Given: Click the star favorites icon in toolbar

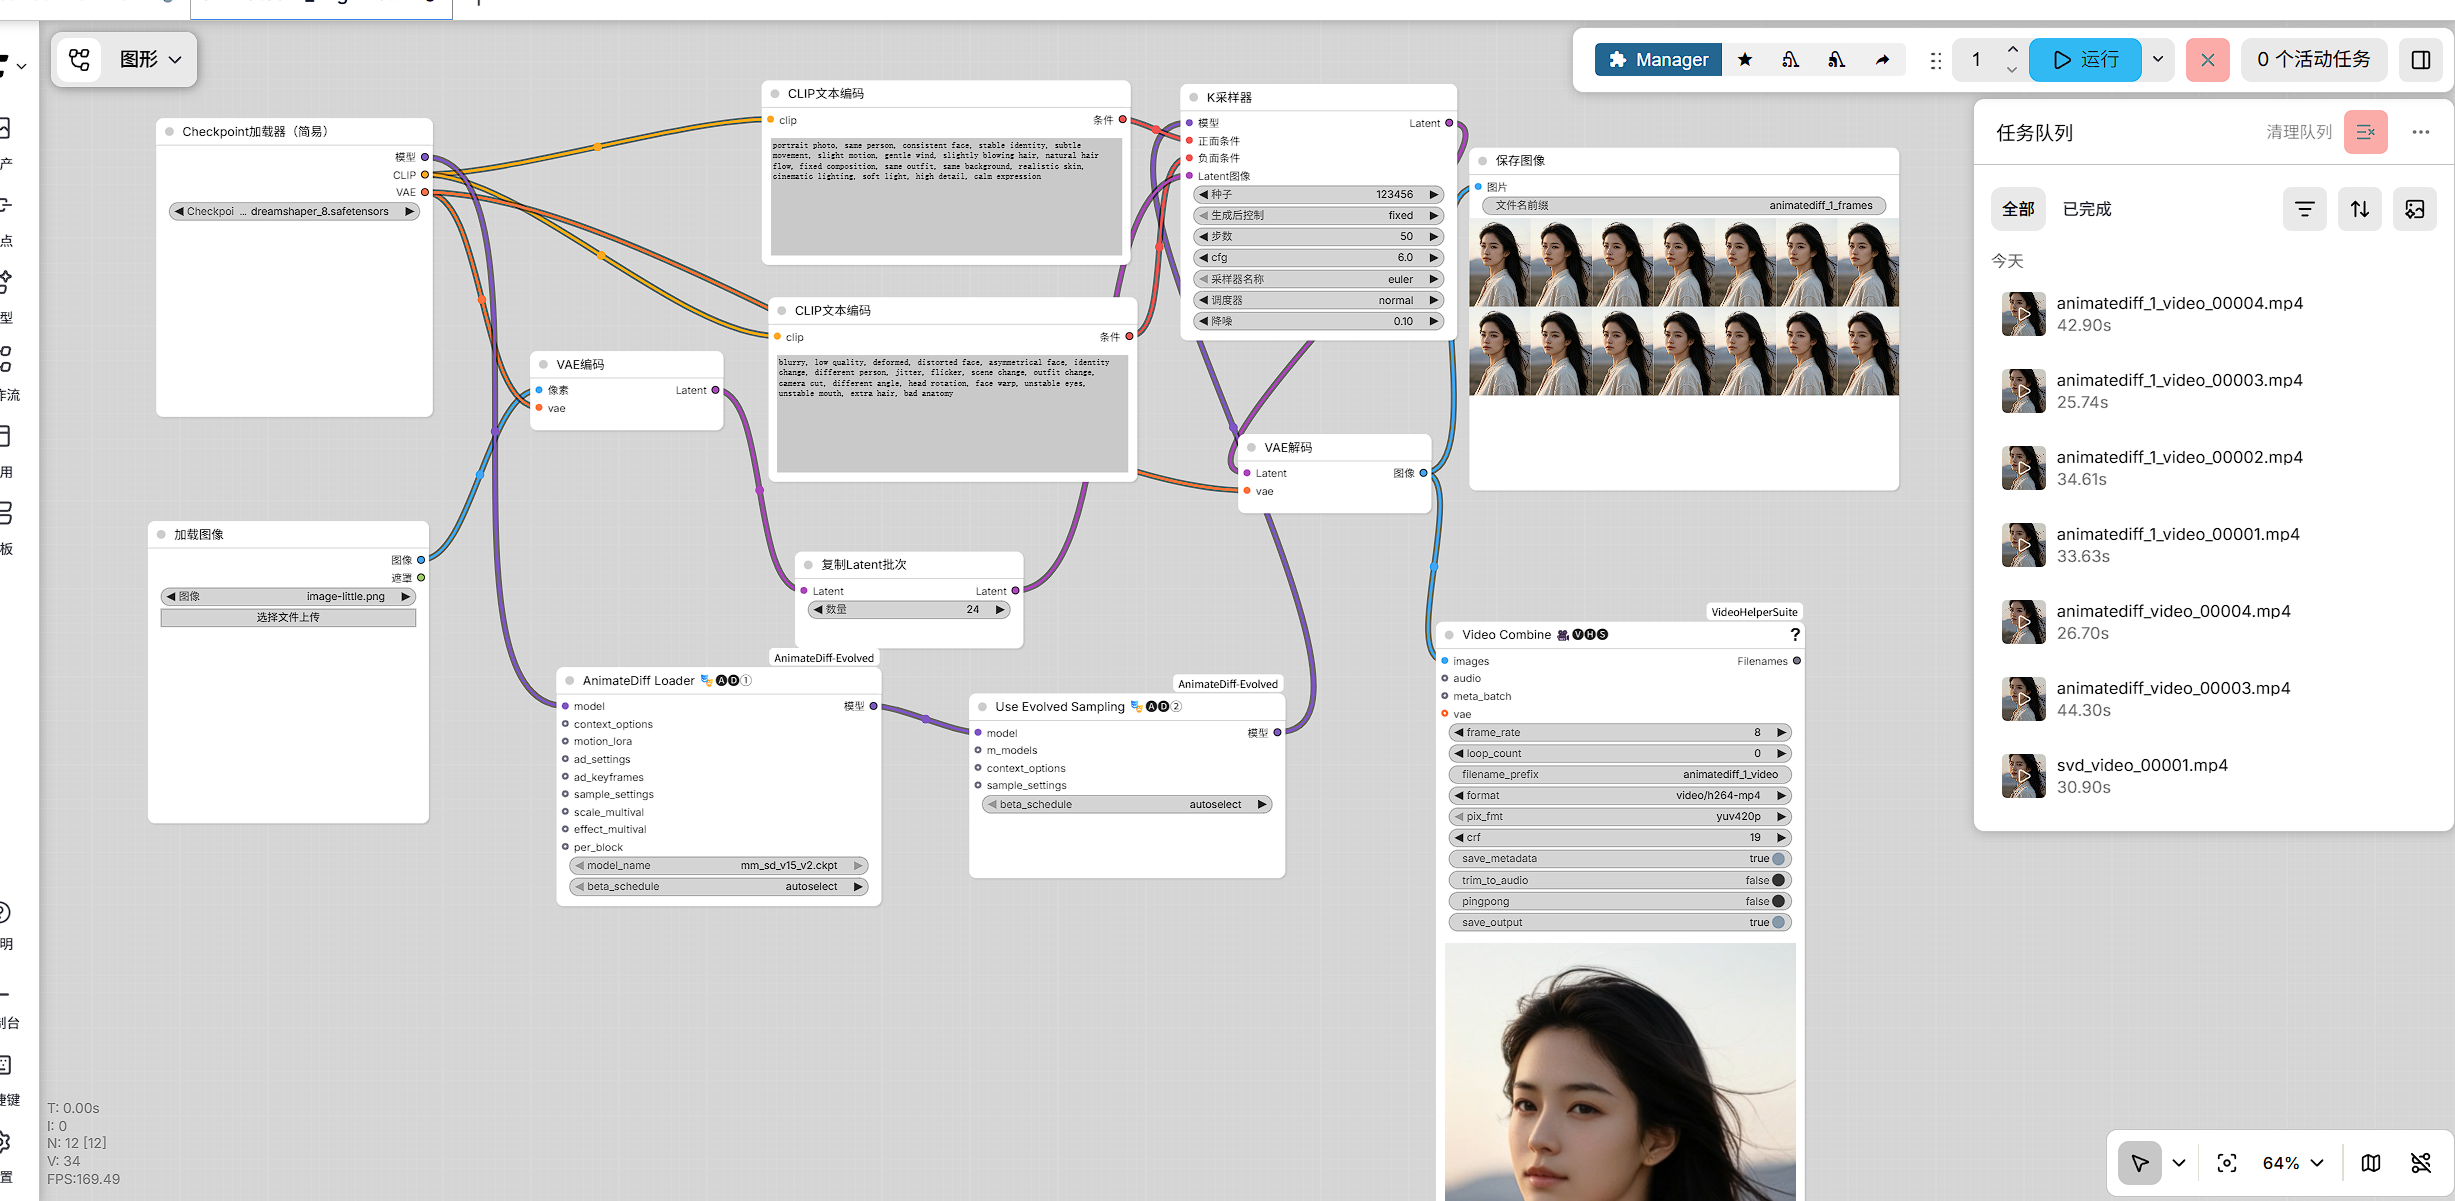Looking at the screenshot, I should (x=1745, y=60).
